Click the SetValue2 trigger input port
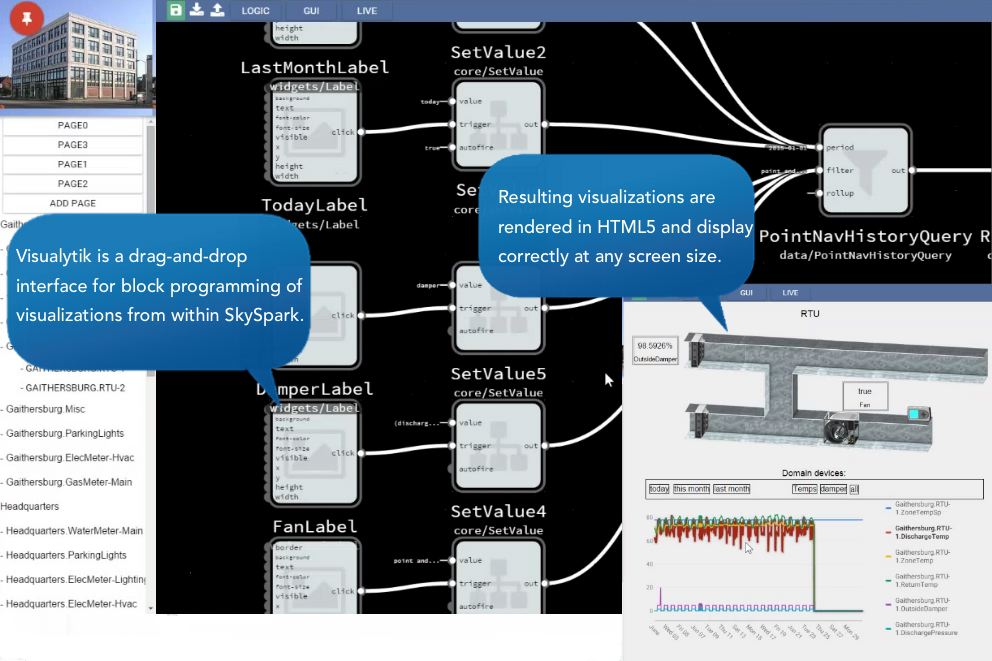This screenshot has height=661, width=992. point(452,125)
